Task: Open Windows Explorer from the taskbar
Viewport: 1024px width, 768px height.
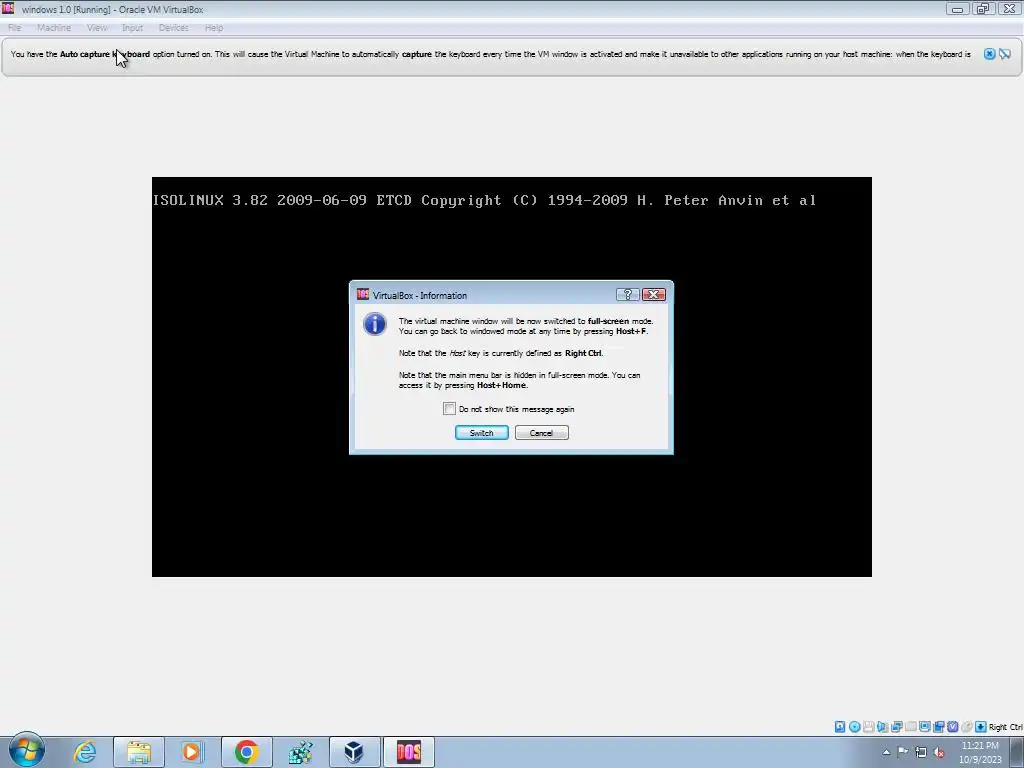Action: (138, 752)
